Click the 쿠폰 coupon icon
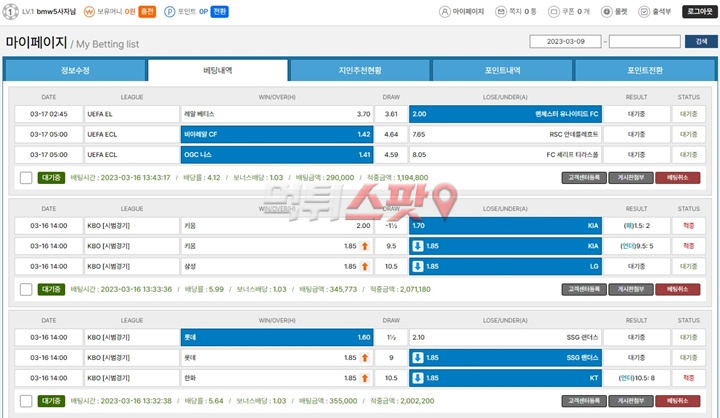Image resolution: width=720 pixels, height=418 pixels. click(554, 11)
